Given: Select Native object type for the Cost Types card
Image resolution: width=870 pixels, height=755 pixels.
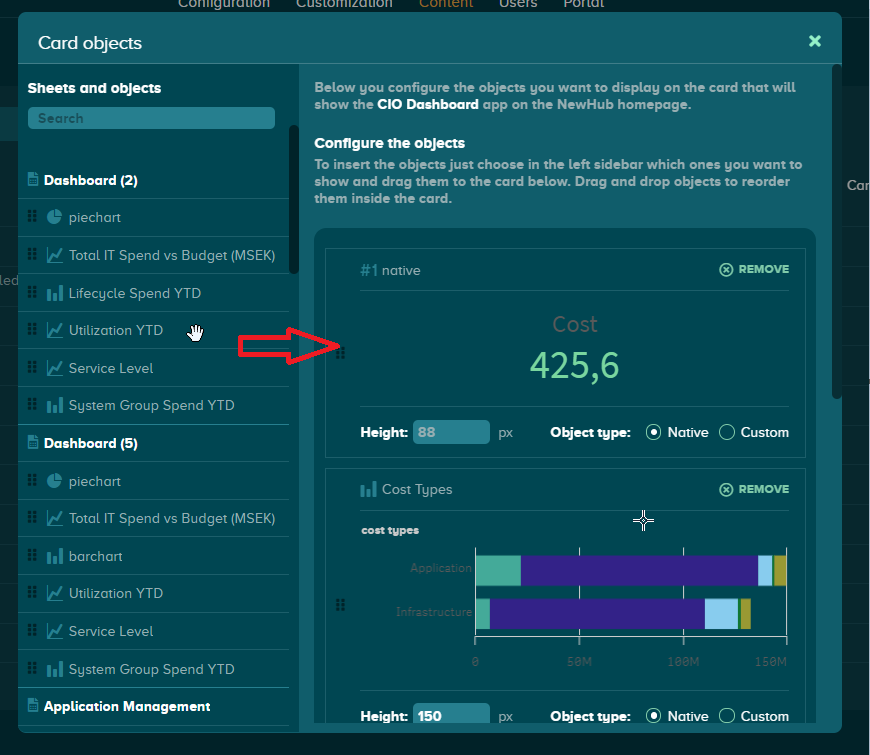Looking at the screenshot, I should point(654,716).
